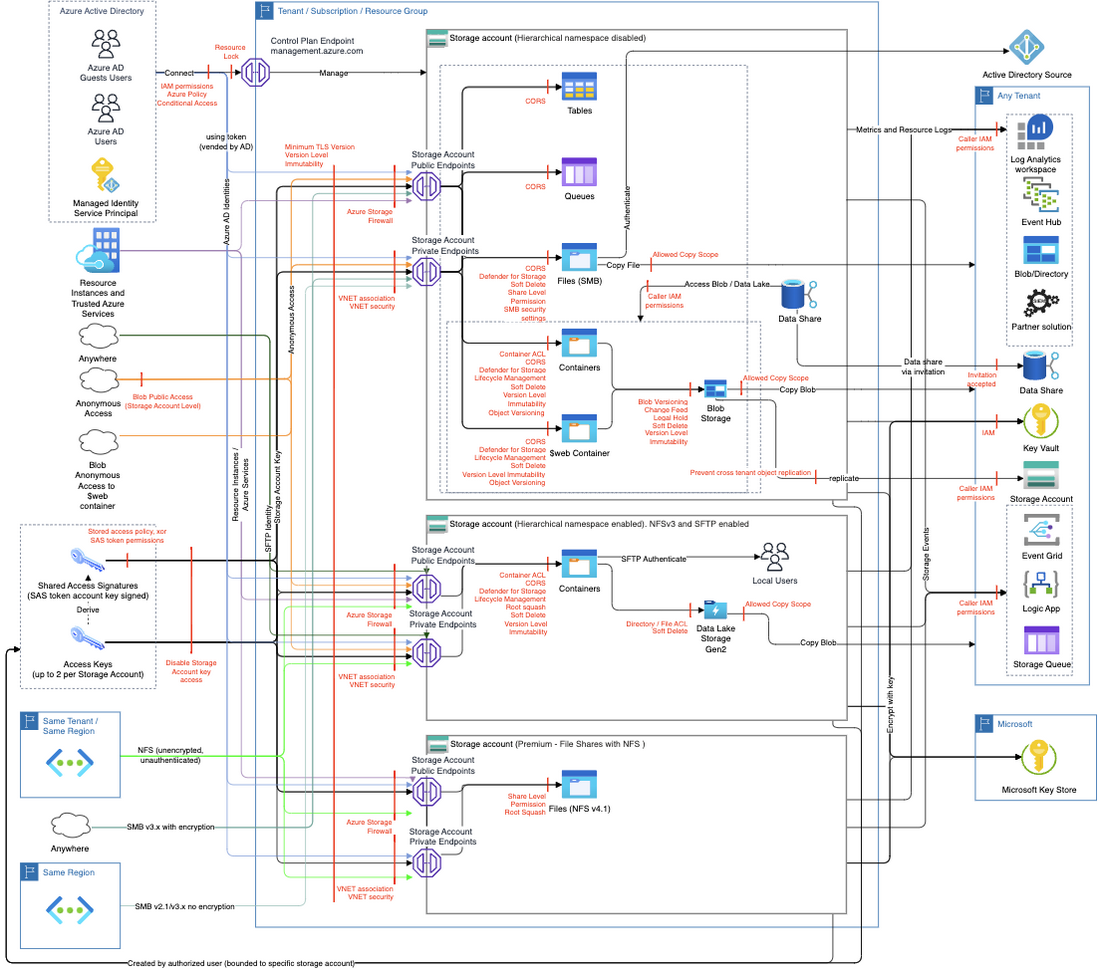
Task: Select the Premium storage account Private Endpoints icon
Action: pyautogui.click(x=426, y=863)
